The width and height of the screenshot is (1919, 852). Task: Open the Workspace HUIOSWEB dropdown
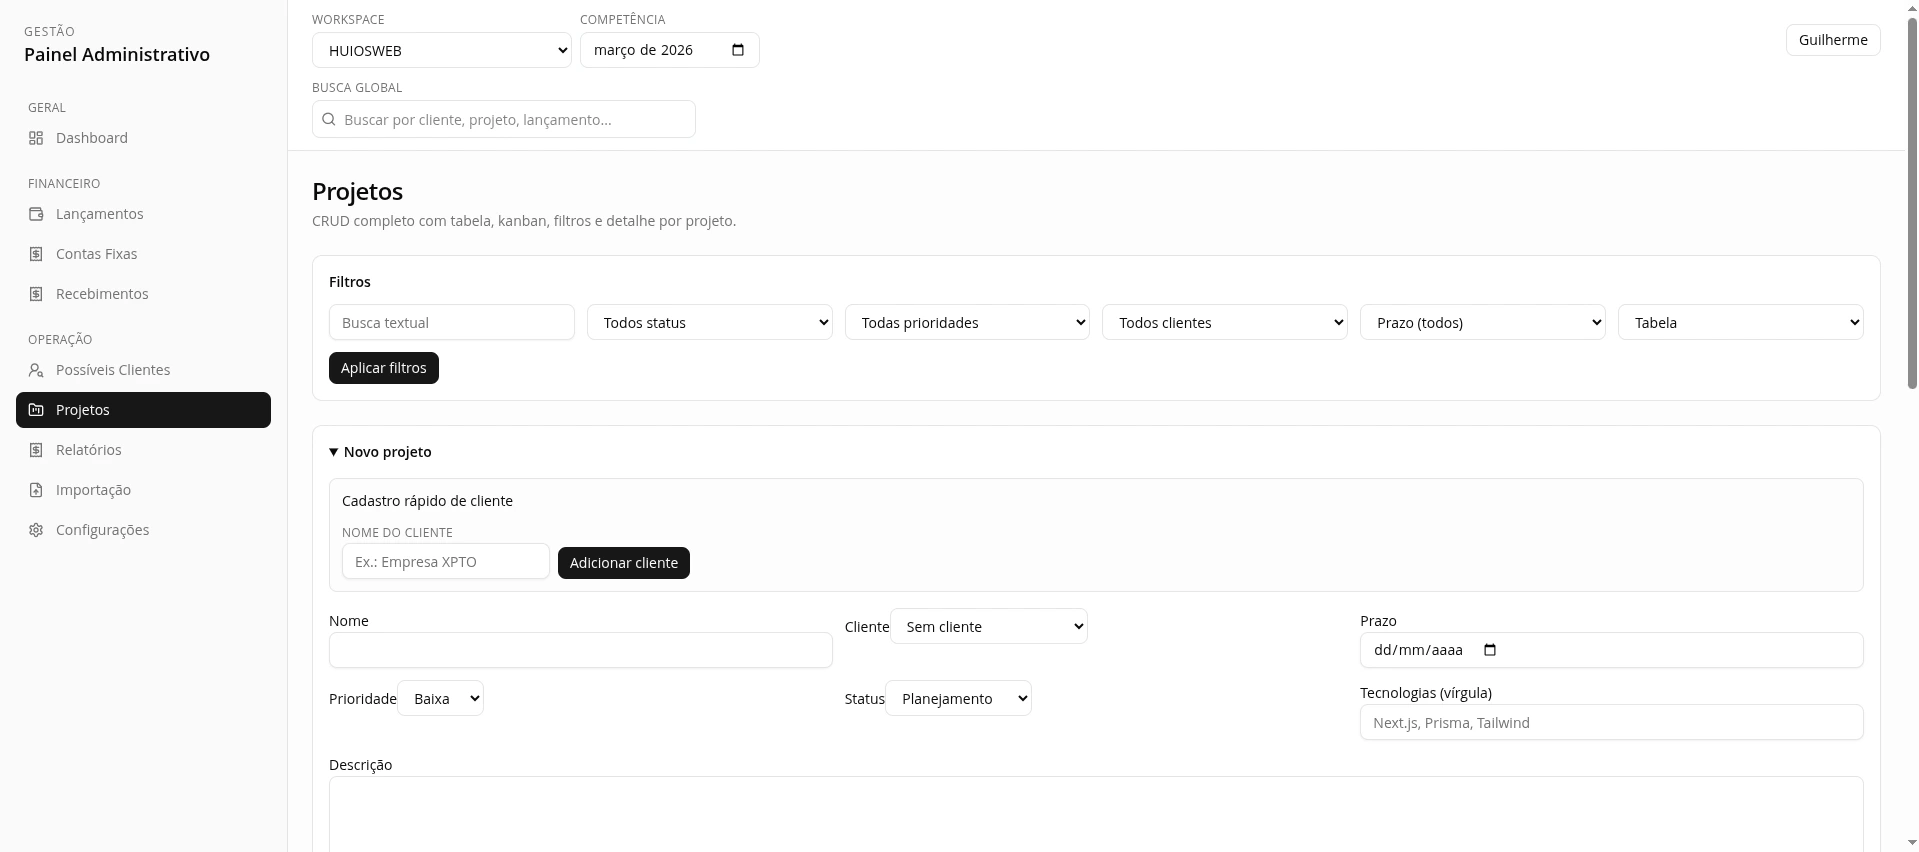pyautogui.click(x=441, y=50)
